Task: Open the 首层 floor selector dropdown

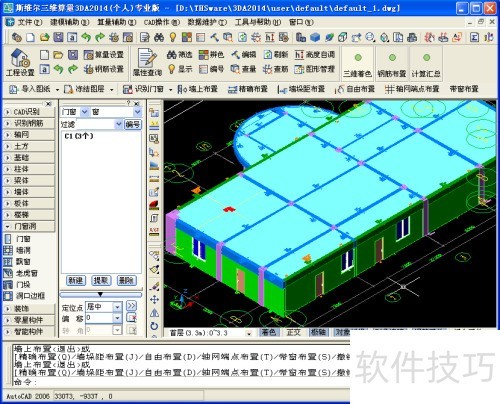Action: pyautogui.click(x=249, y=333)
